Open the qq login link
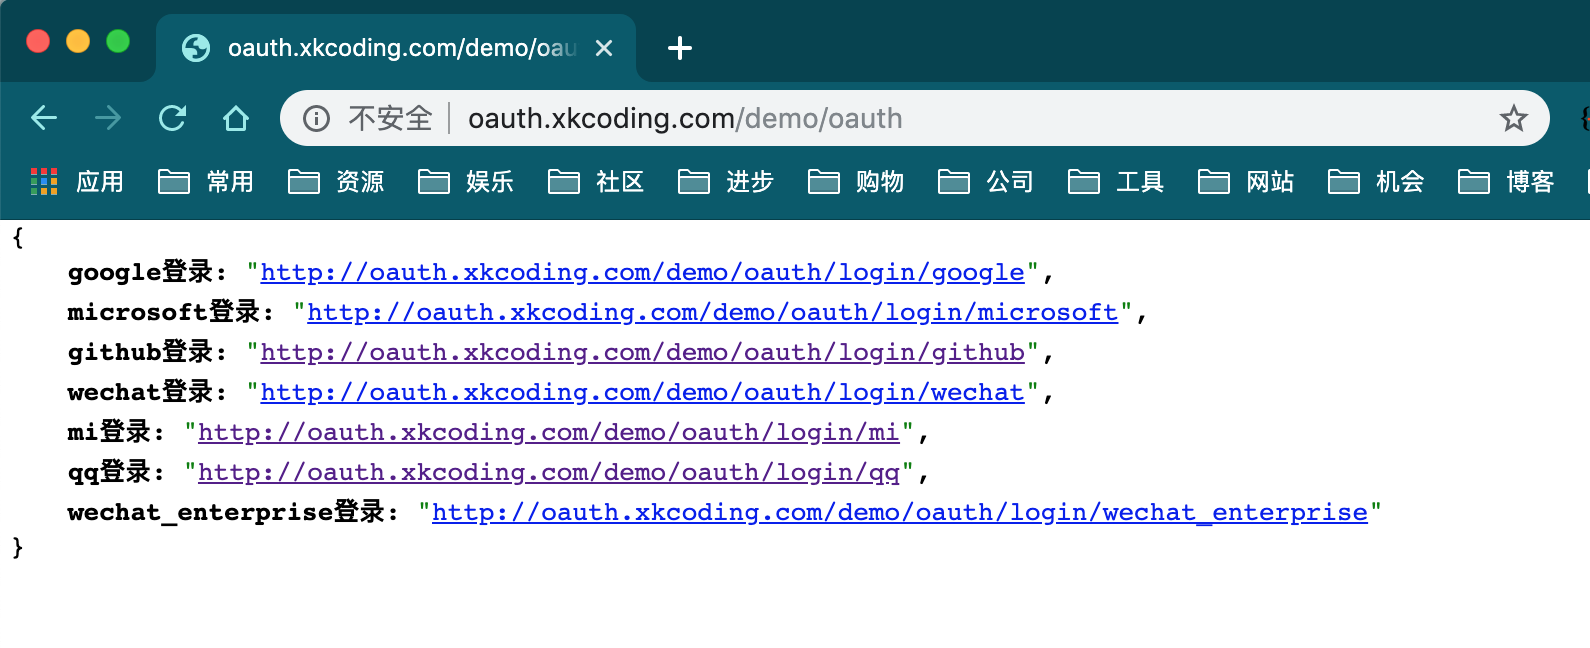This screenshot has width=1590, height=648. pyautogui.click(x=548, y=472)
